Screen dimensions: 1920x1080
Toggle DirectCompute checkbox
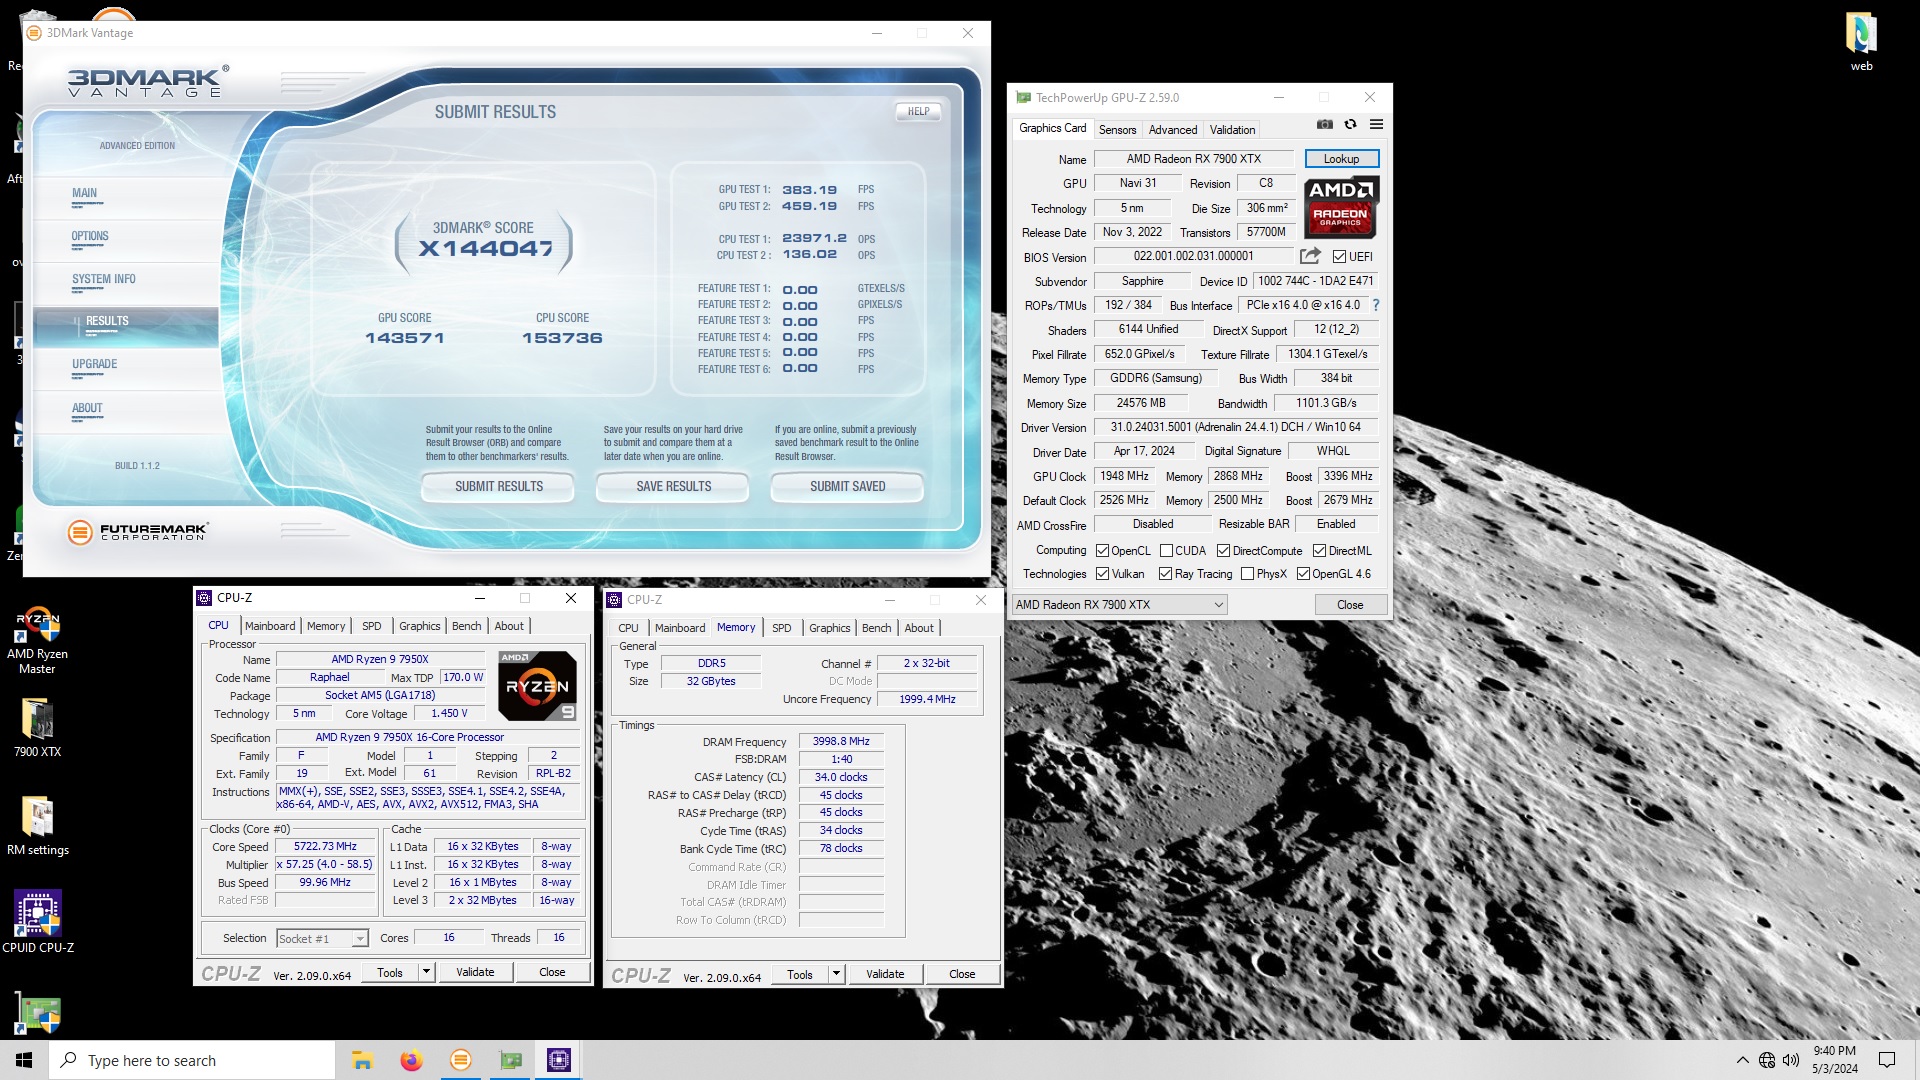(x=1223, y=551)
